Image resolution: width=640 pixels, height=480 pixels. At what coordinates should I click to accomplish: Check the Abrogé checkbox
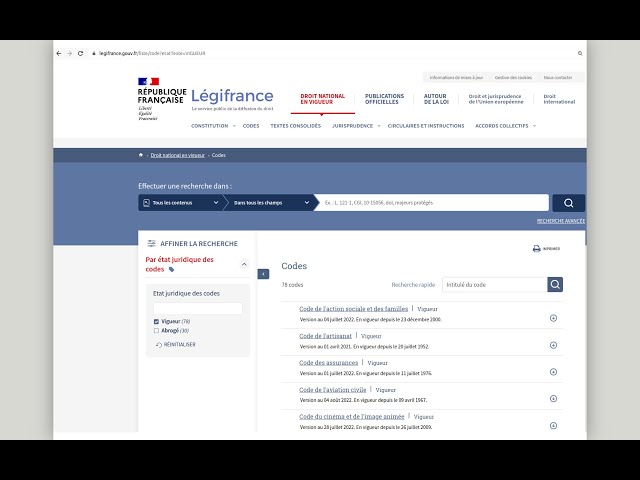156,330
